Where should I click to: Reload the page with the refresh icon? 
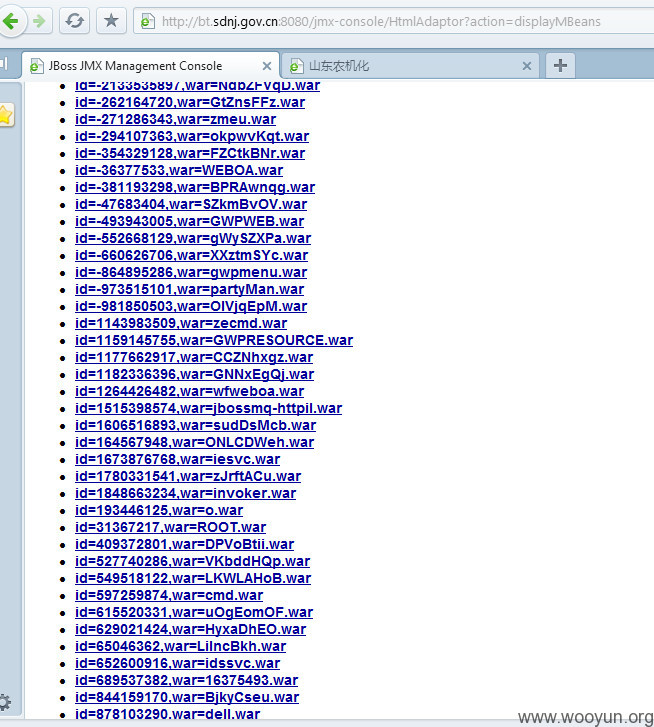tap(74, 21)
